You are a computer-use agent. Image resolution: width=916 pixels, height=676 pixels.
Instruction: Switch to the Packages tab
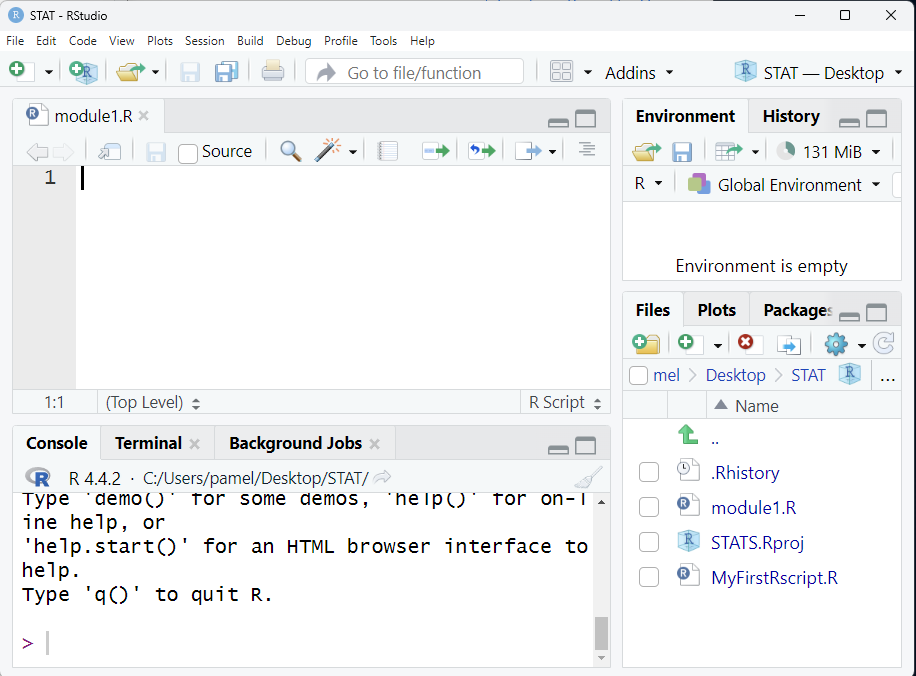pyautogui.click(x=797, y=310)
